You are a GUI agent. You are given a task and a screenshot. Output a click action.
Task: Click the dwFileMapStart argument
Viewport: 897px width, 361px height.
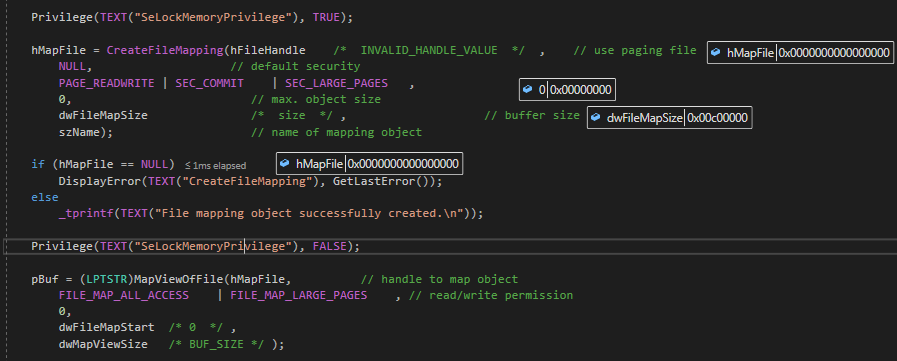106,327
